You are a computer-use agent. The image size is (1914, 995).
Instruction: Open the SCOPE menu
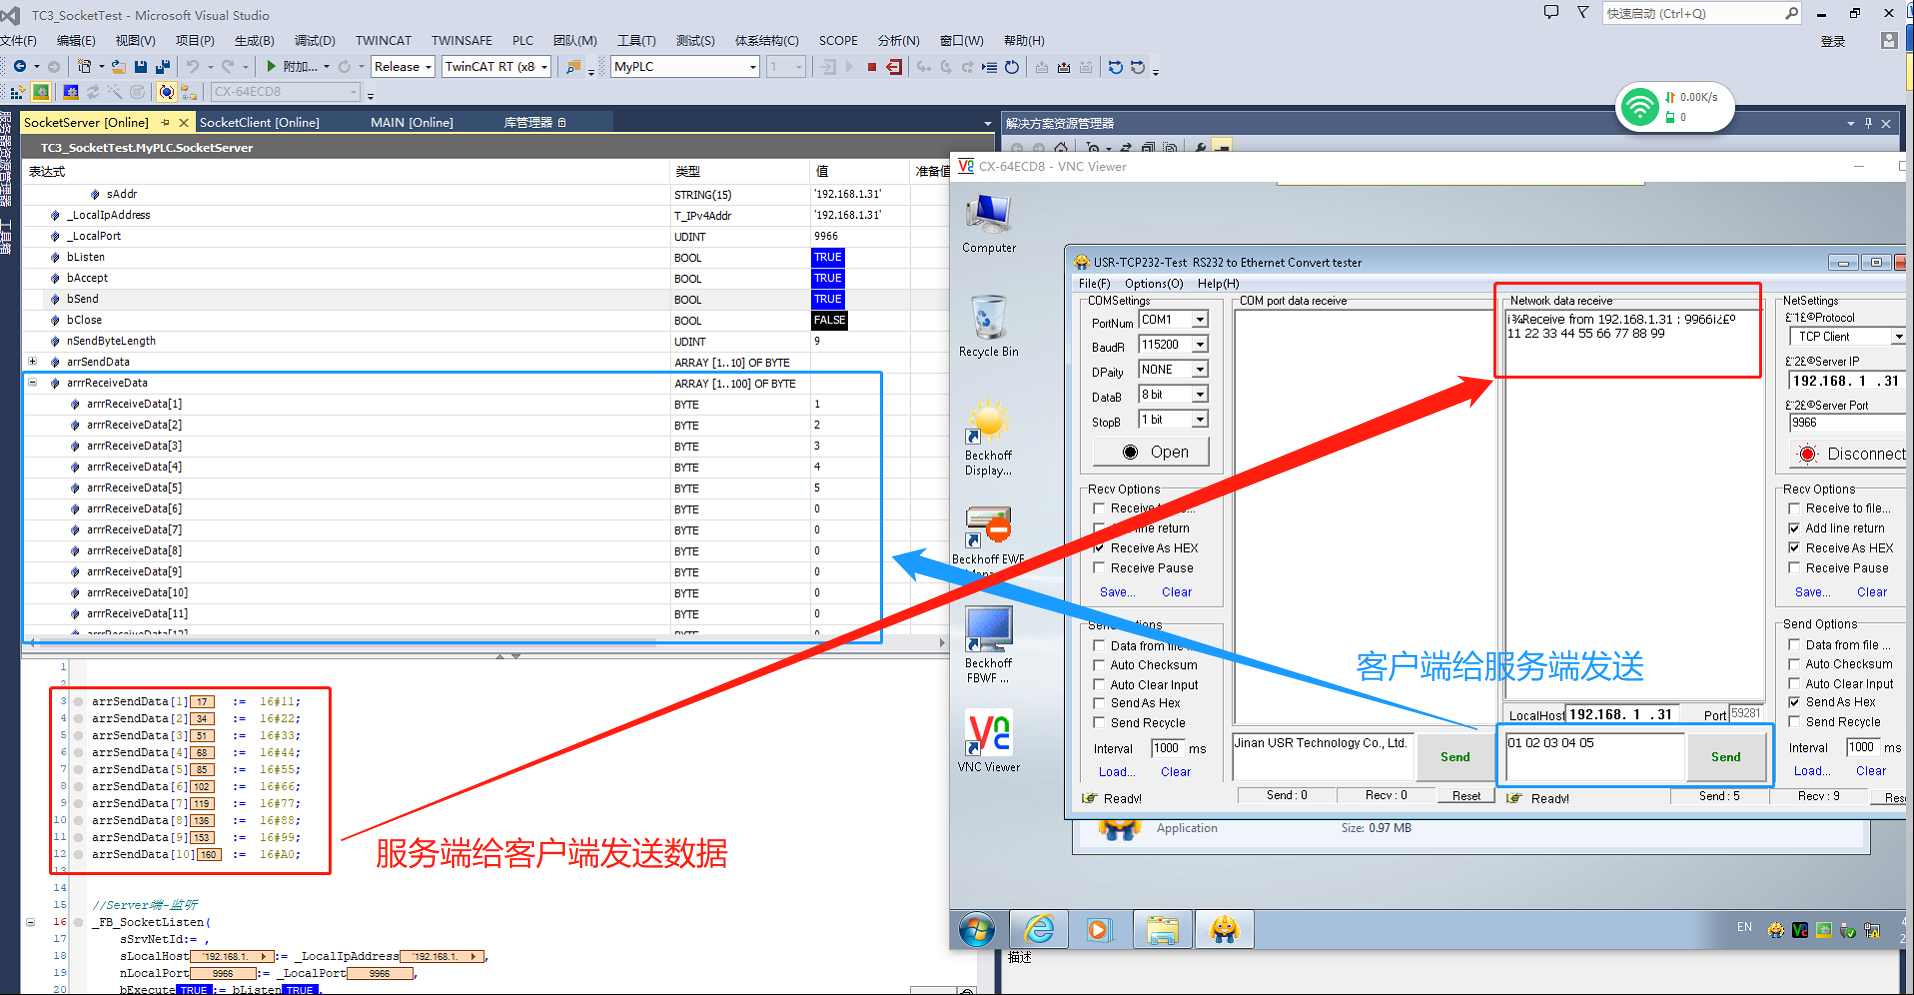(838, 41)
